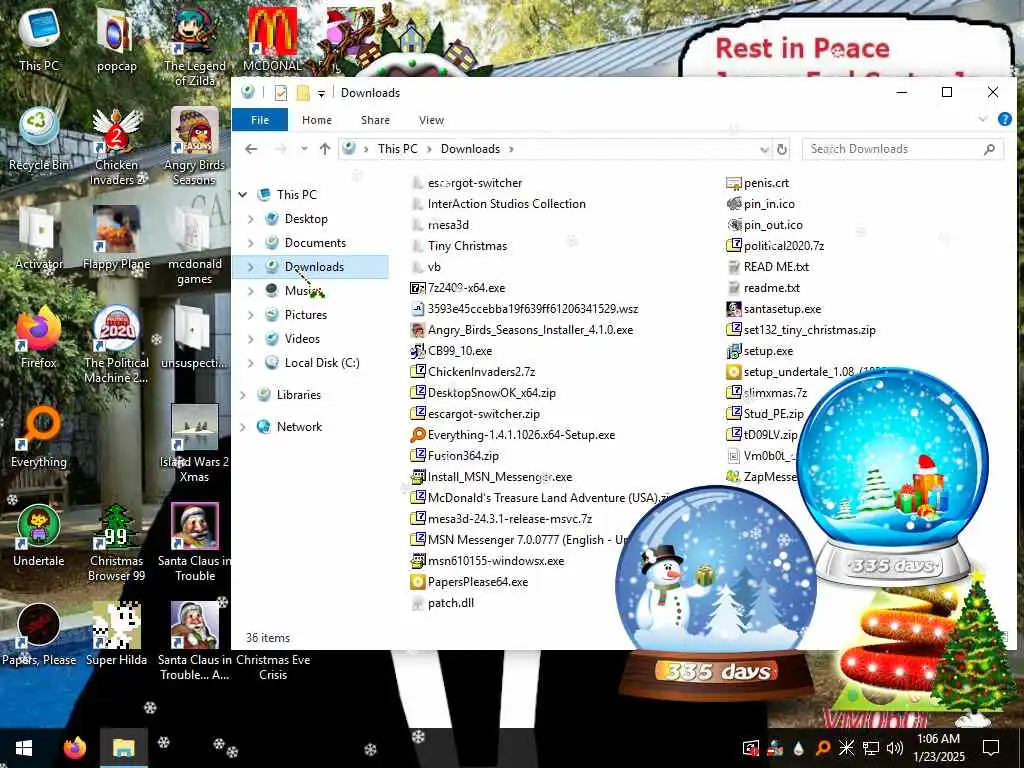Launch Flappy Plane from desktop
The width and height of the screenshot is (1024, 768).
point(116,238)
